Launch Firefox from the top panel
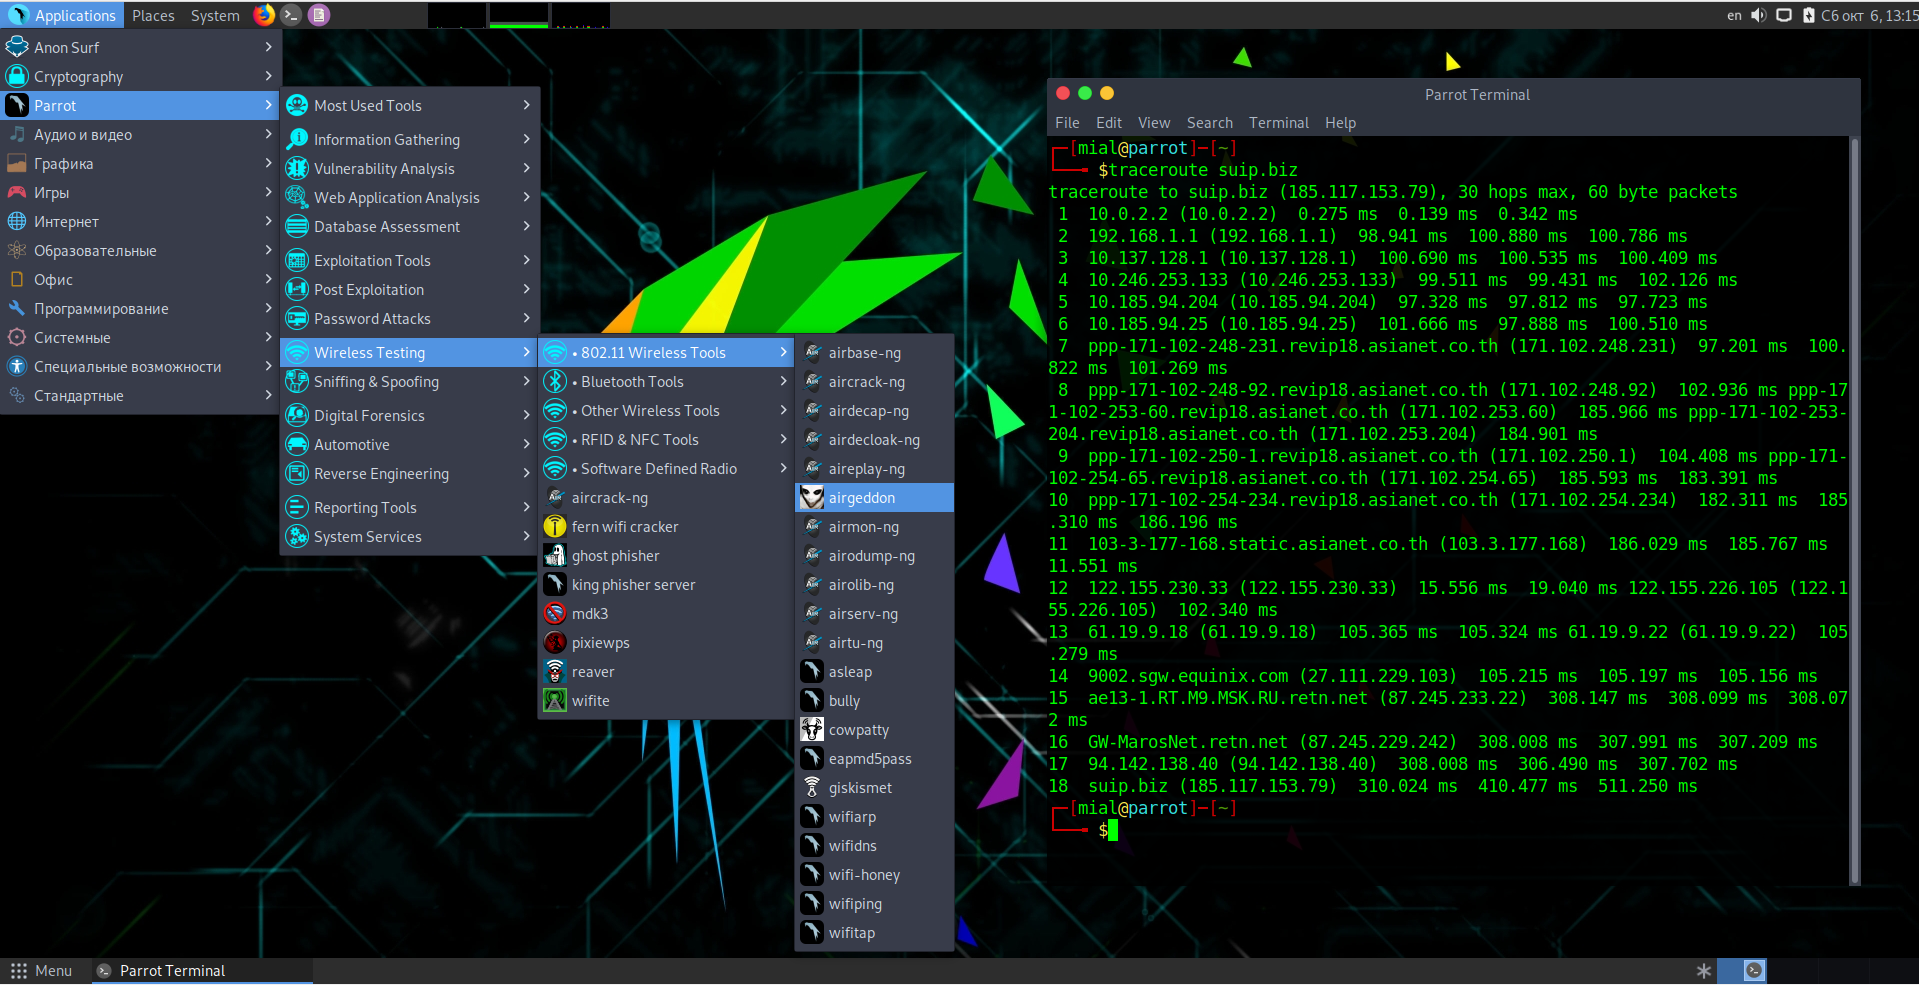The image size is (1919, 985). coord(264,15)
